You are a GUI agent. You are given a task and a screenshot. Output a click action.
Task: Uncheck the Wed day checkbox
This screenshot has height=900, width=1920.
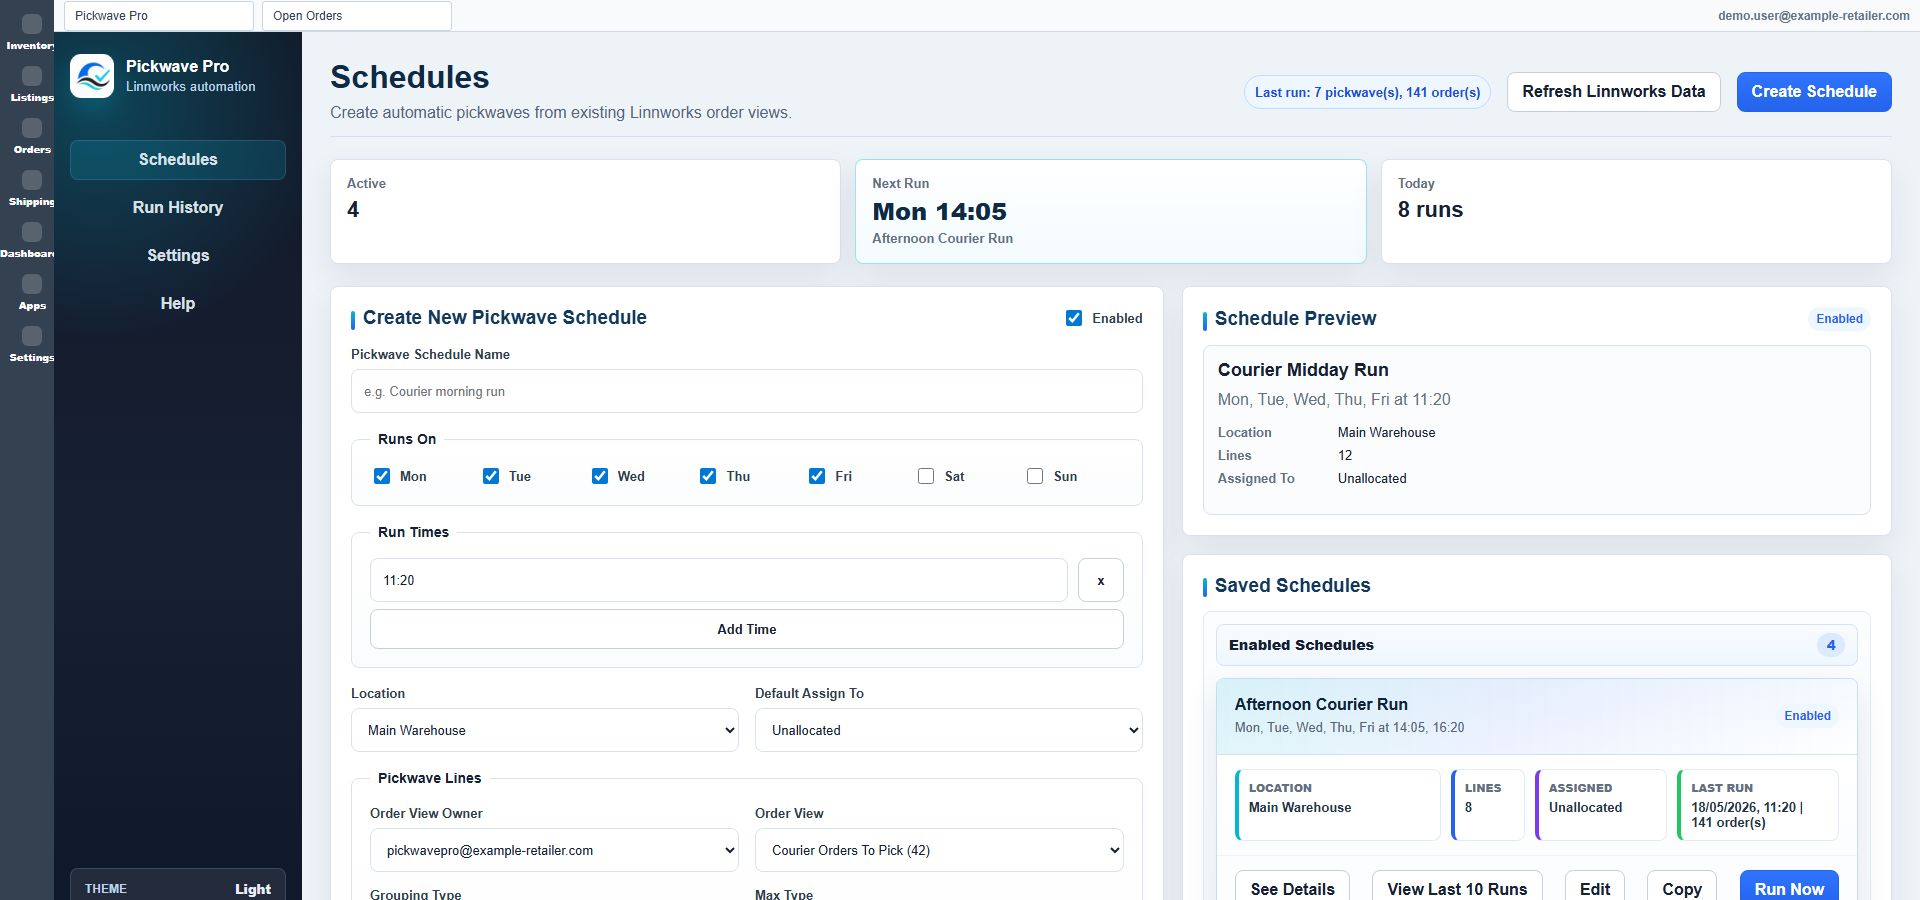600,476
